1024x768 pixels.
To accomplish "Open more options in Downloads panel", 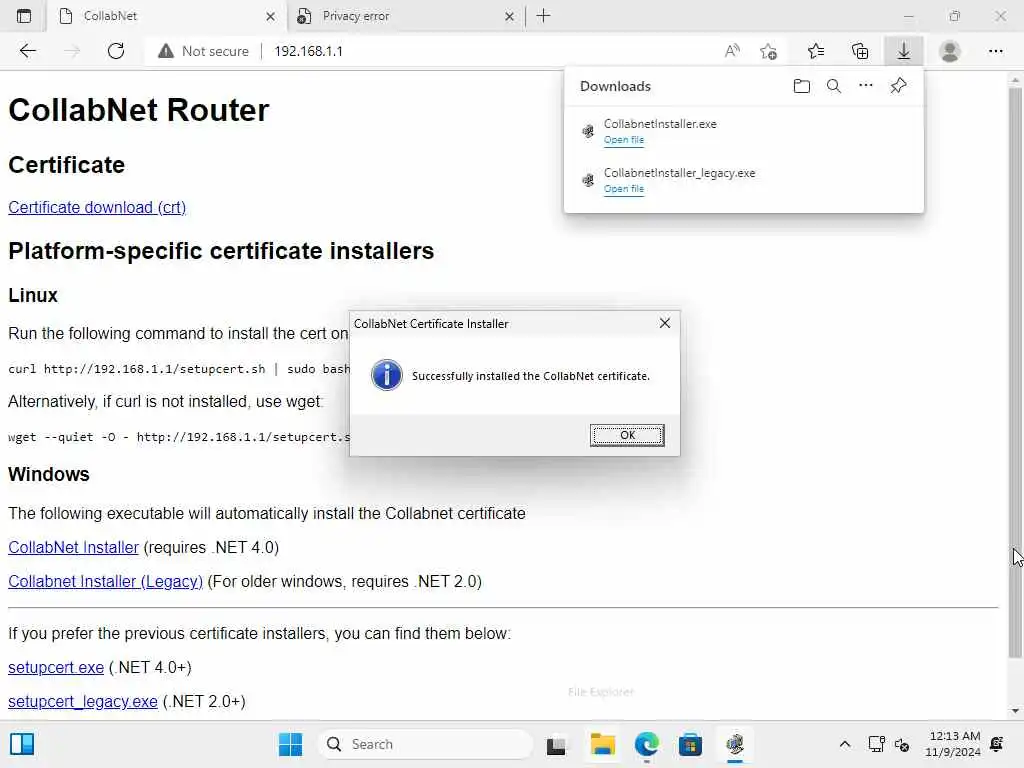I will pos(865,86).
